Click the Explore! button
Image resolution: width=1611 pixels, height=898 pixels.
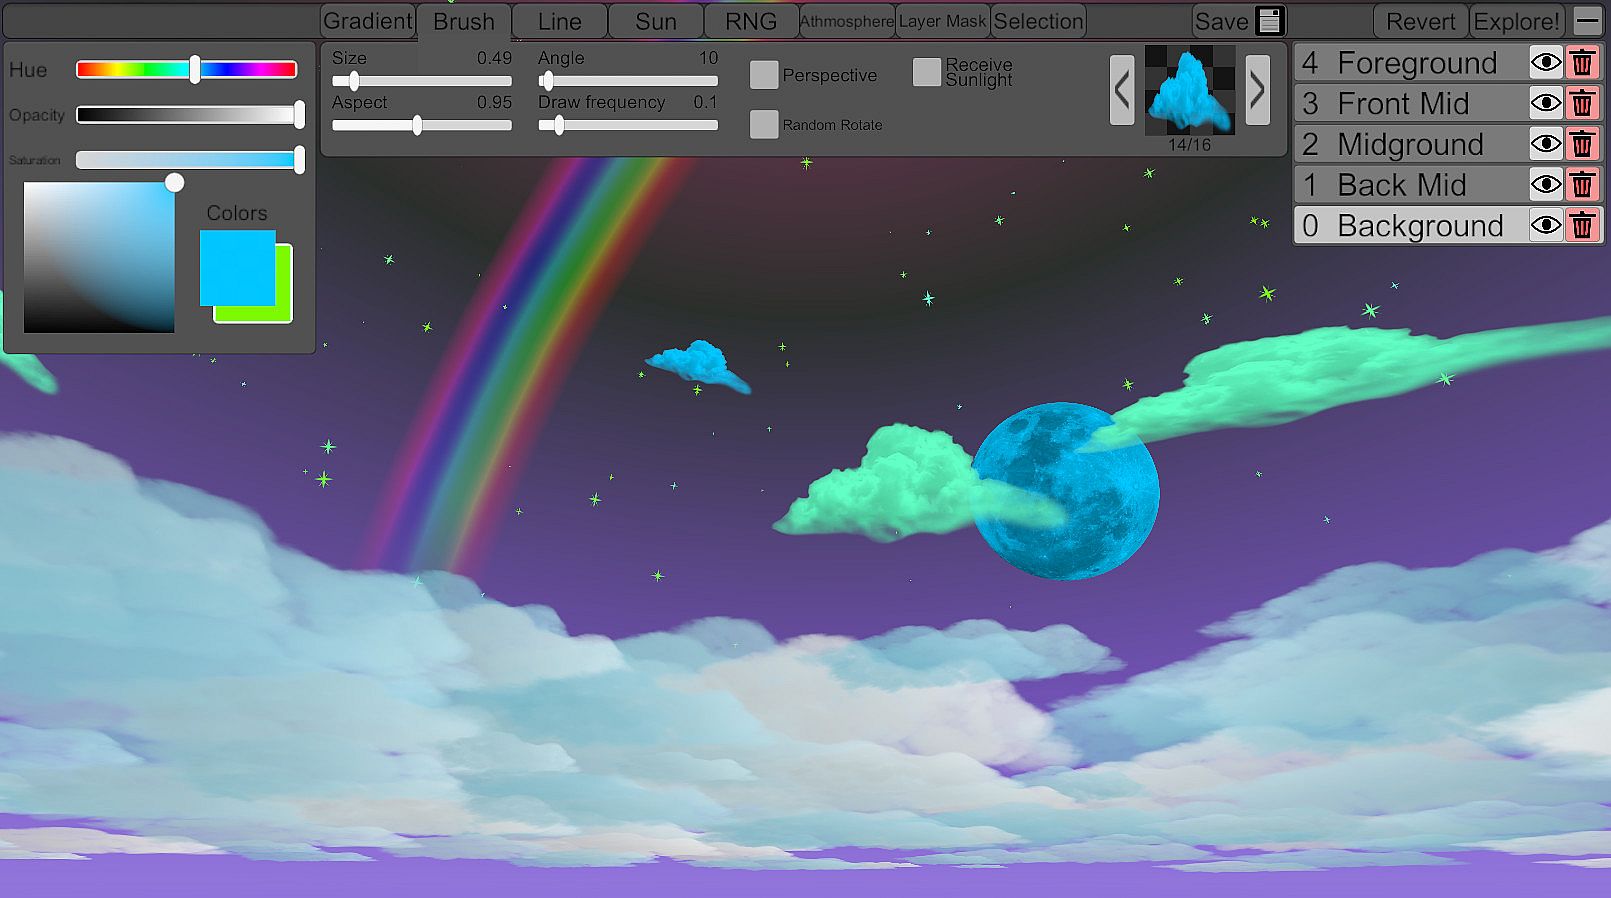pos(1516,21)
